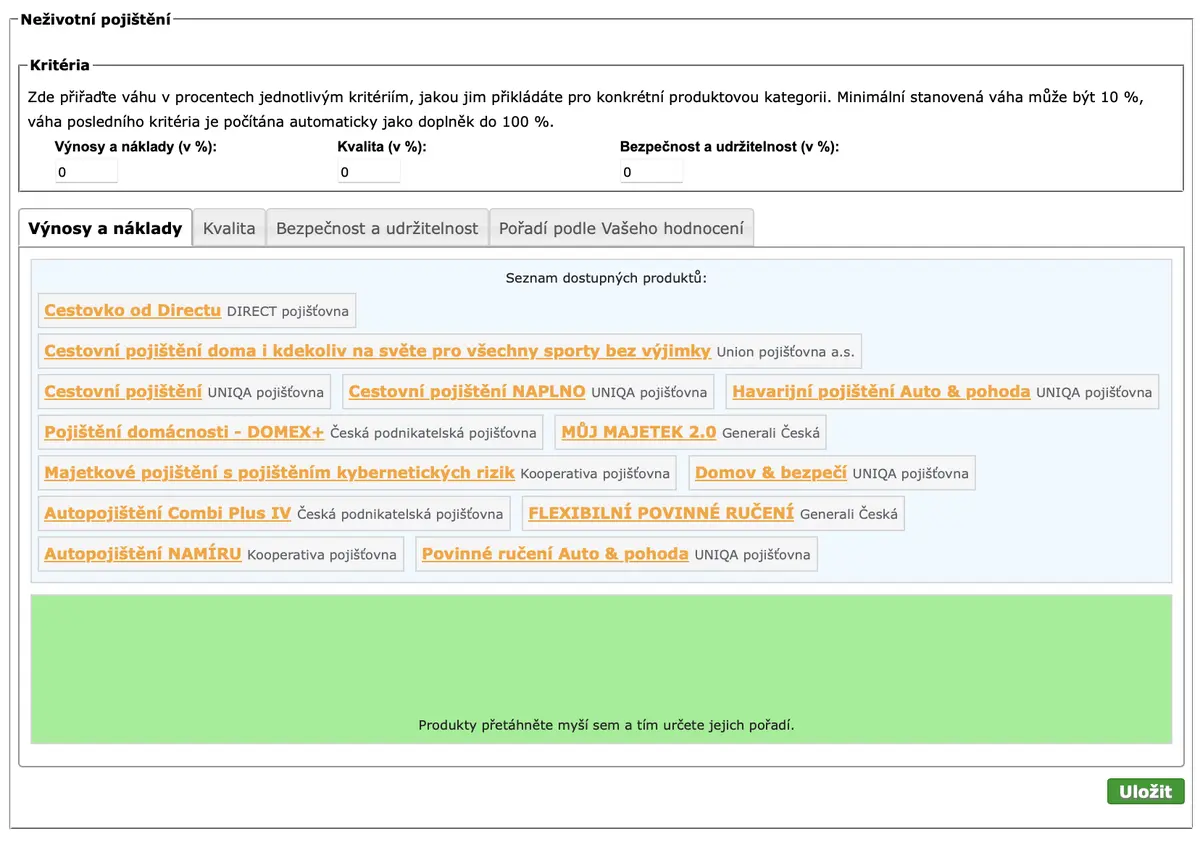Open the Union cestovní pojištění pro všechny sporty link
This screenshot has width=1200, height=842.
coord(377,351)
